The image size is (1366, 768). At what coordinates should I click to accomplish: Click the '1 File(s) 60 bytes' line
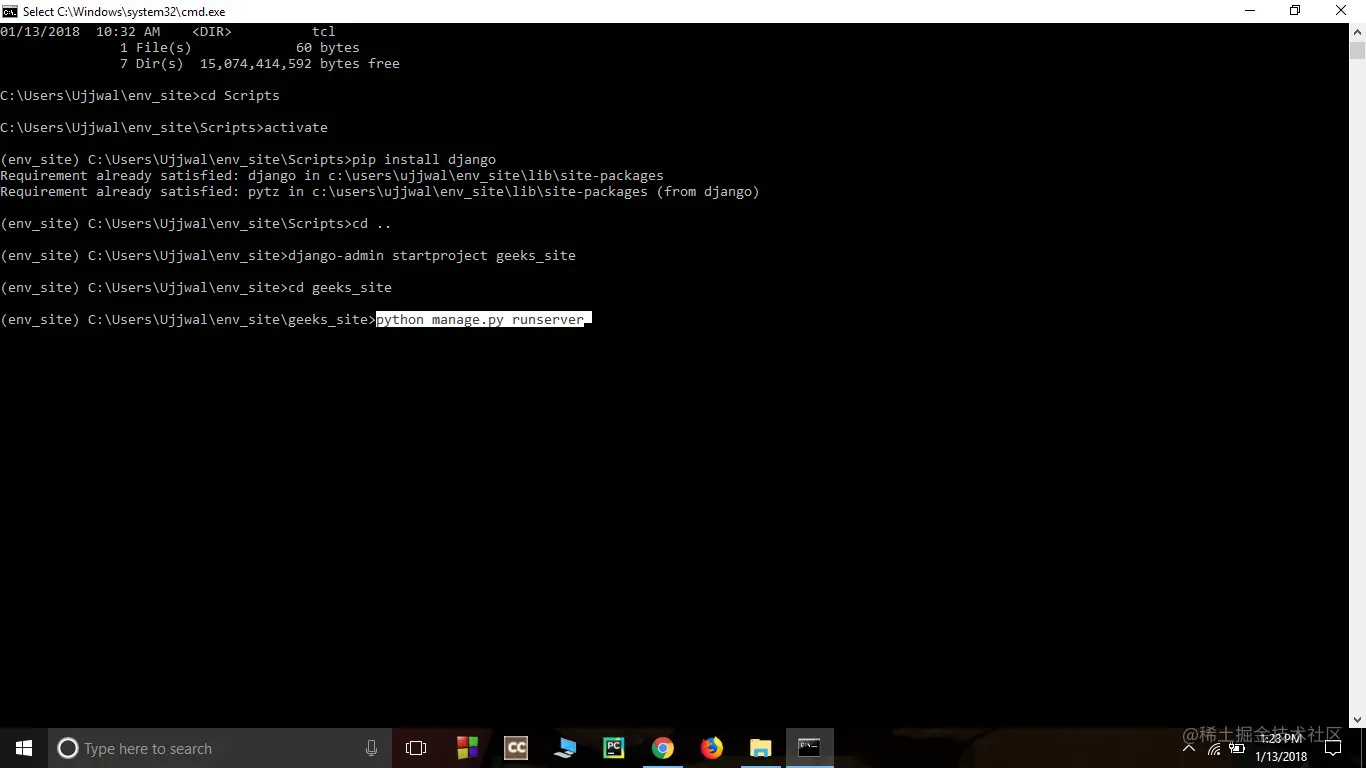coord(240,47)
